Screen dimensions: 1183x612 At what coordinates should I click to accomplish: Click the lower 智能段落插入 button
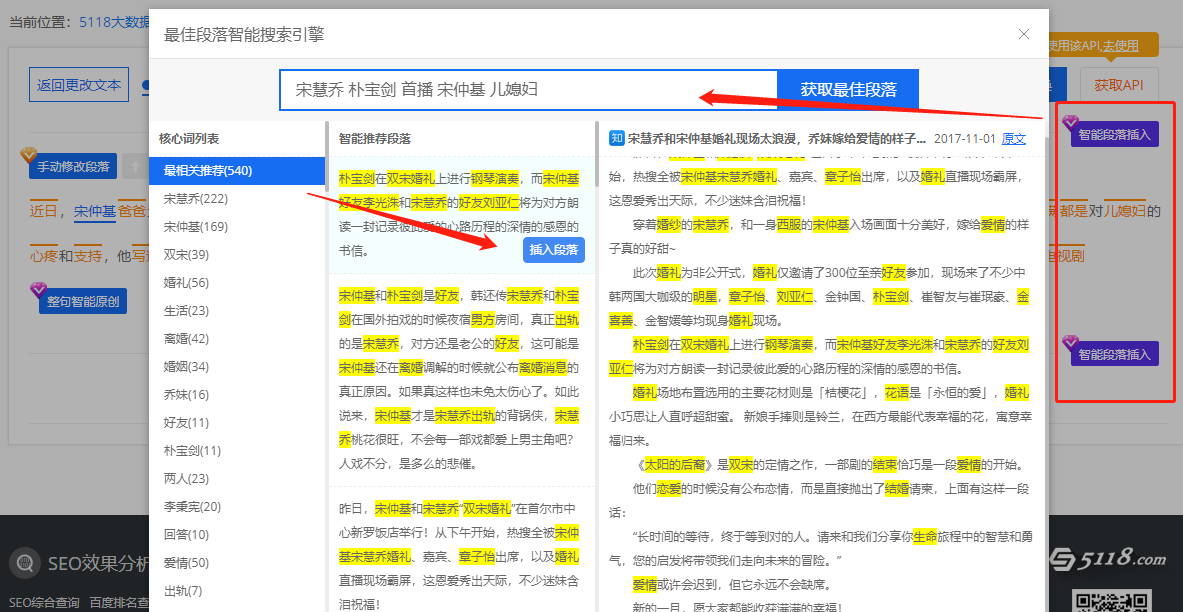pos(1114,354)
